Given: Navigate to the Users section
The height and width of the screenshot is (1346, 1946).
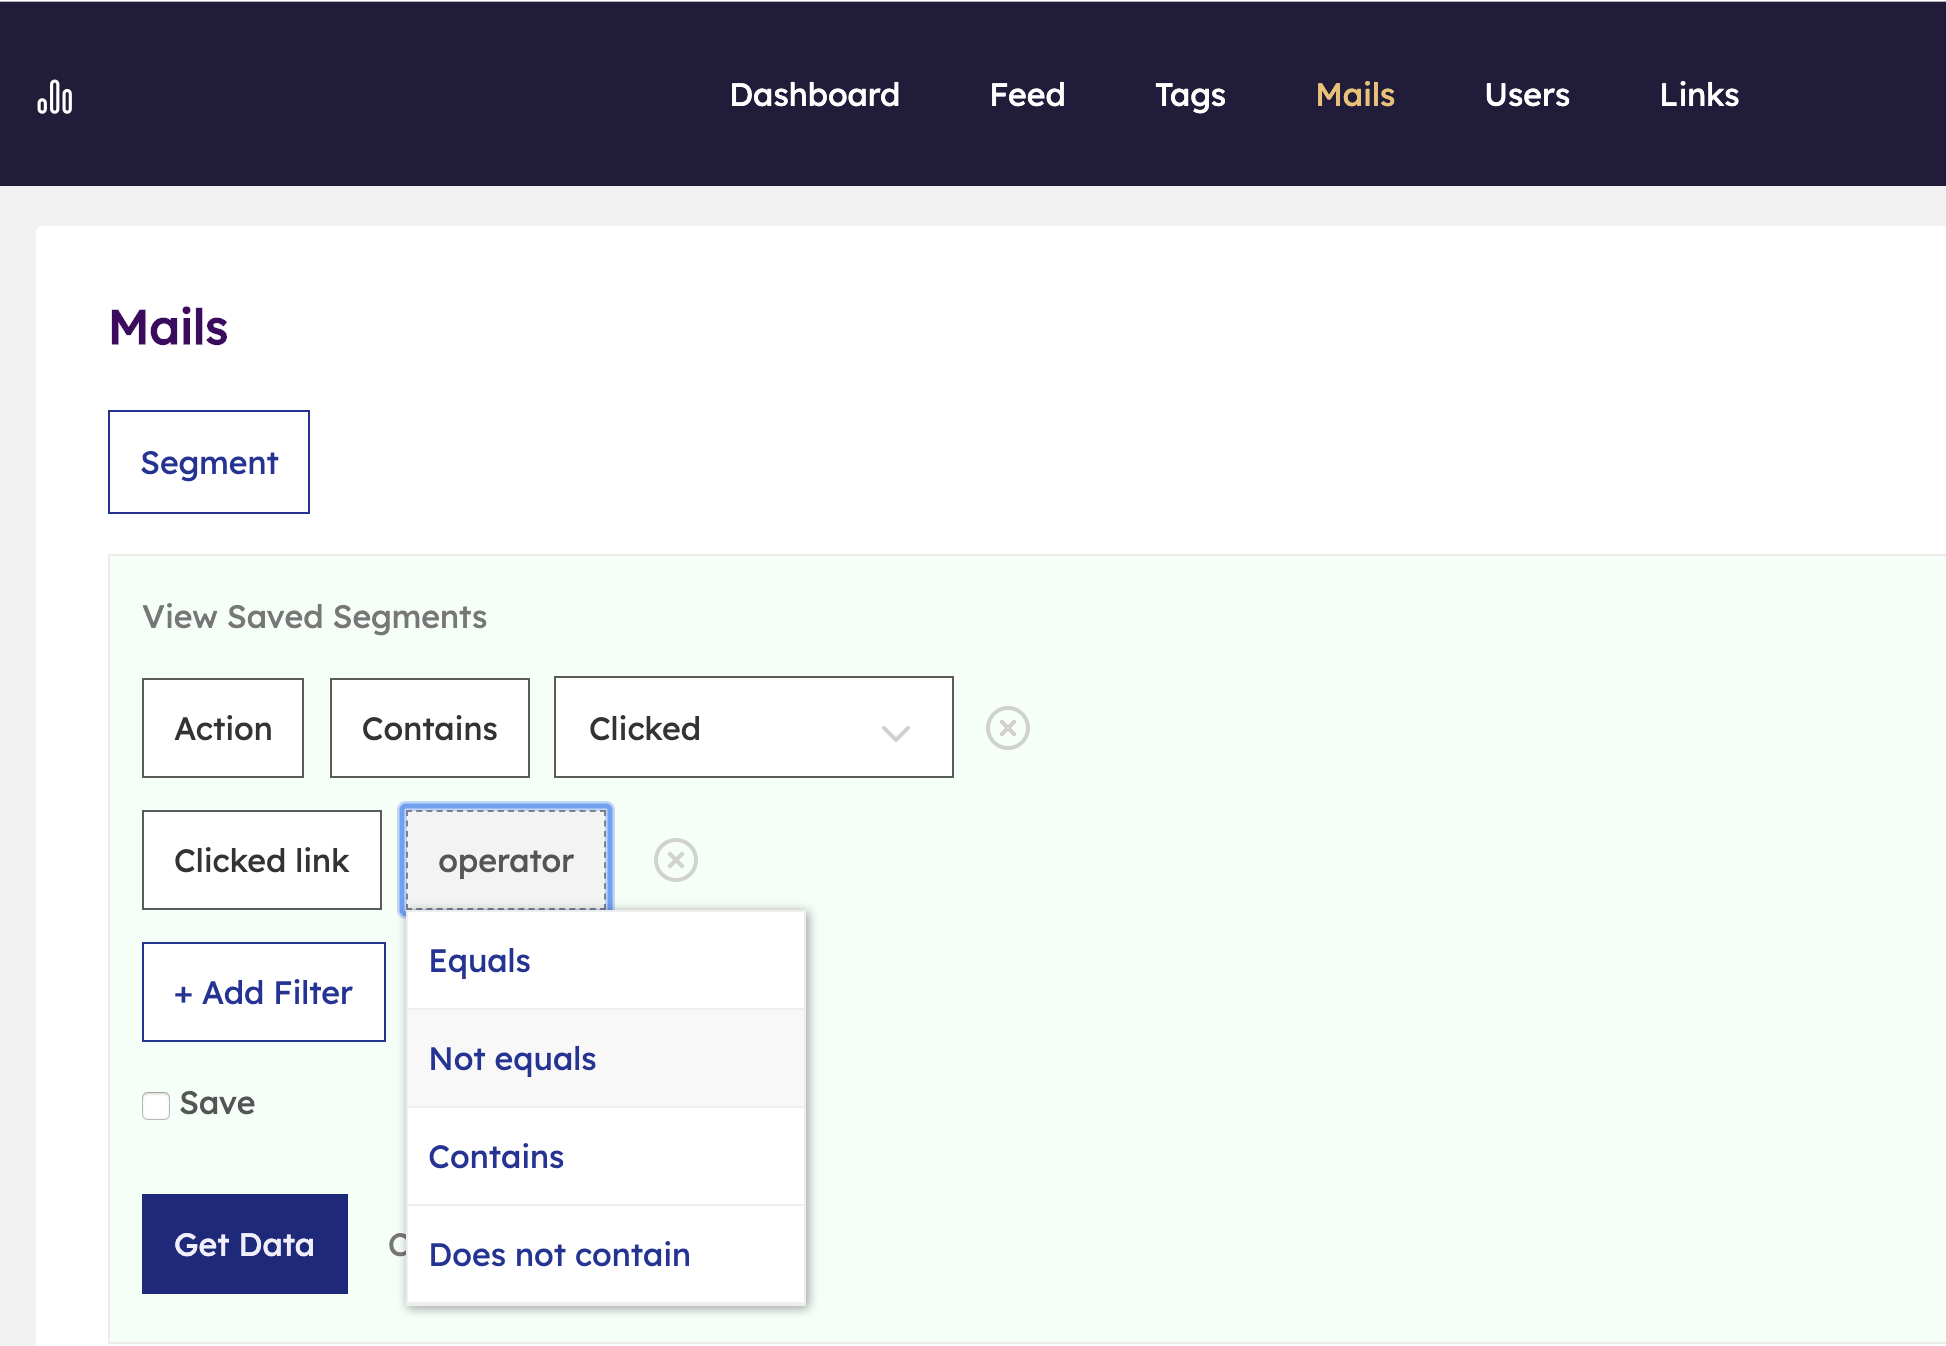Looking at the screenshot, I should click(1526, 95).
